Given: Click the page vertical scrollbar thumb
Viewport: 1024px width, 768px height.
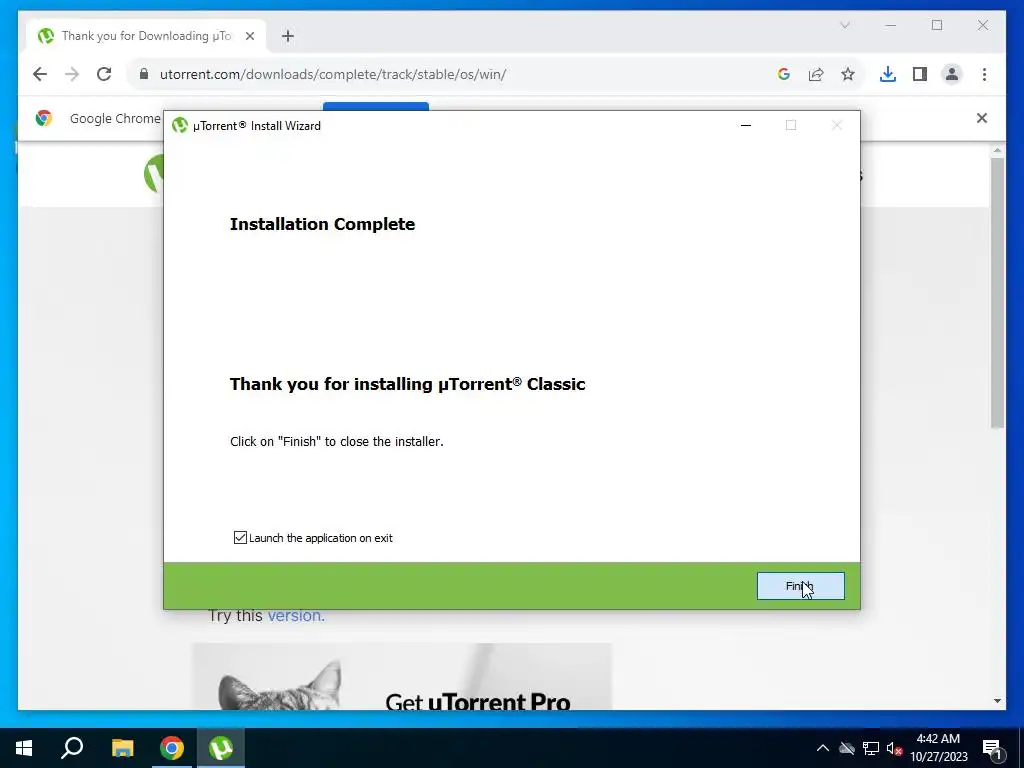Looking at the screenshot, I should click(997, 293).
